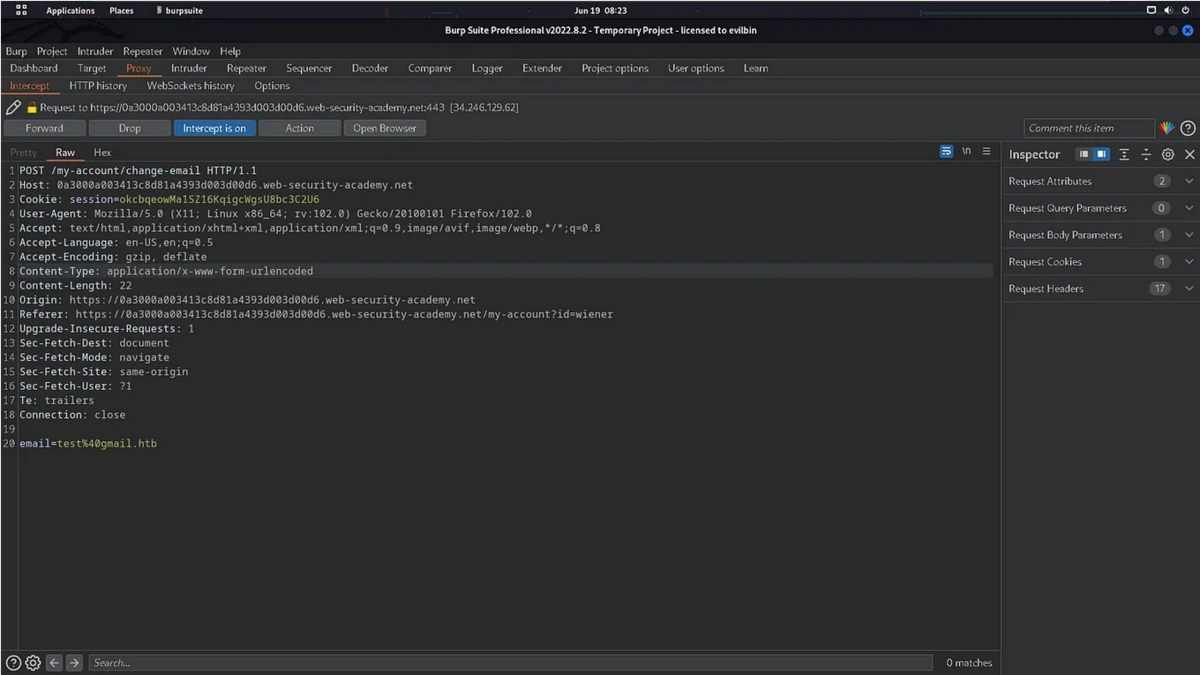Toggle line wrapping icon in message editor
Image resolution: width=1200 pixels, height=675 pixels.
(x=946, y=152)
